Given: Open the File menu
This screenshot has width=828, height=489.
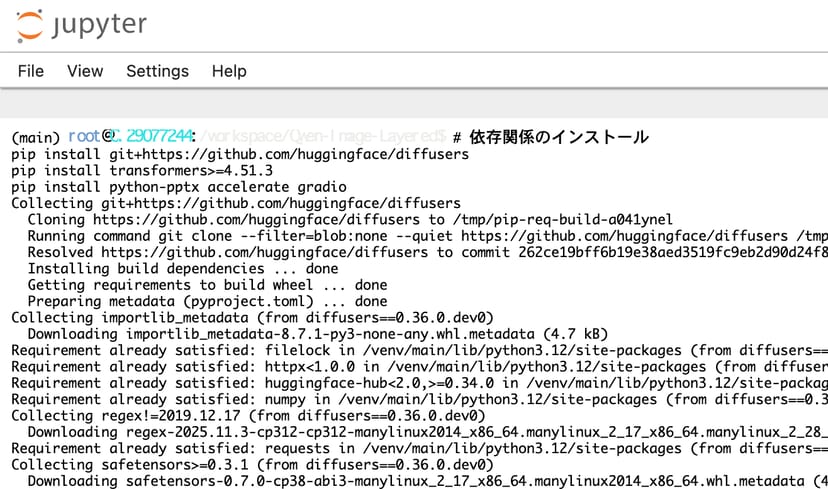Looking at the screenshot, I should pyautogui.click(x=31, y=71).
